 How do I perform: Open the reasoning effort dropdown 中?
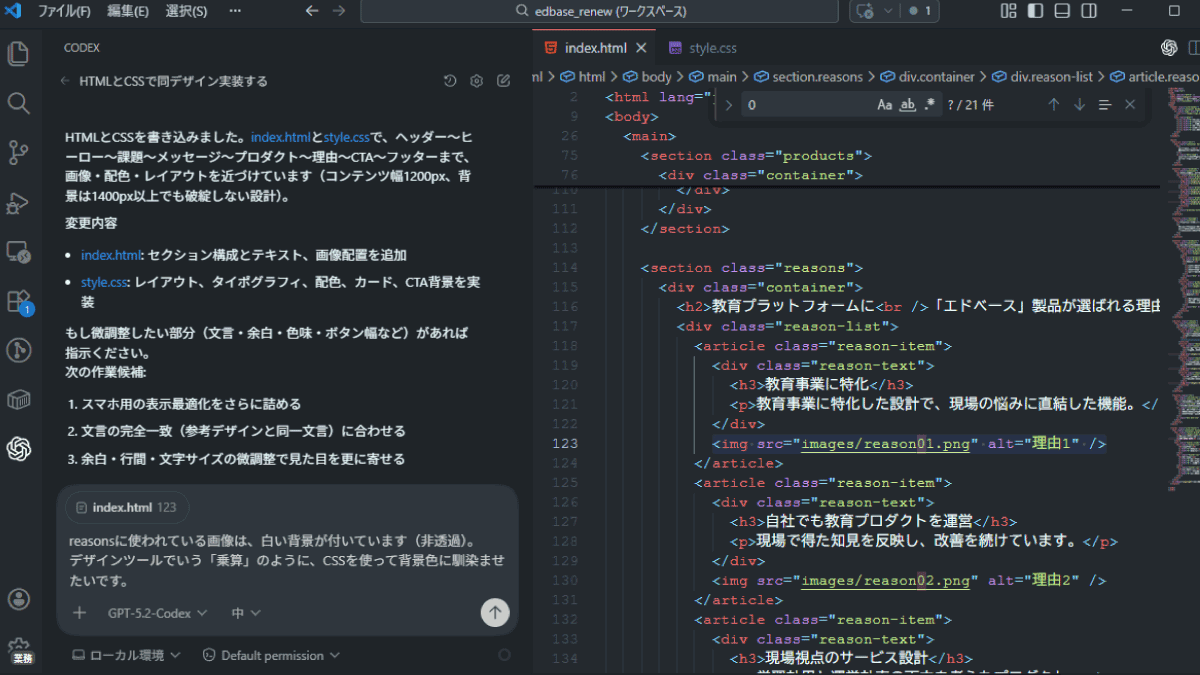246,612
